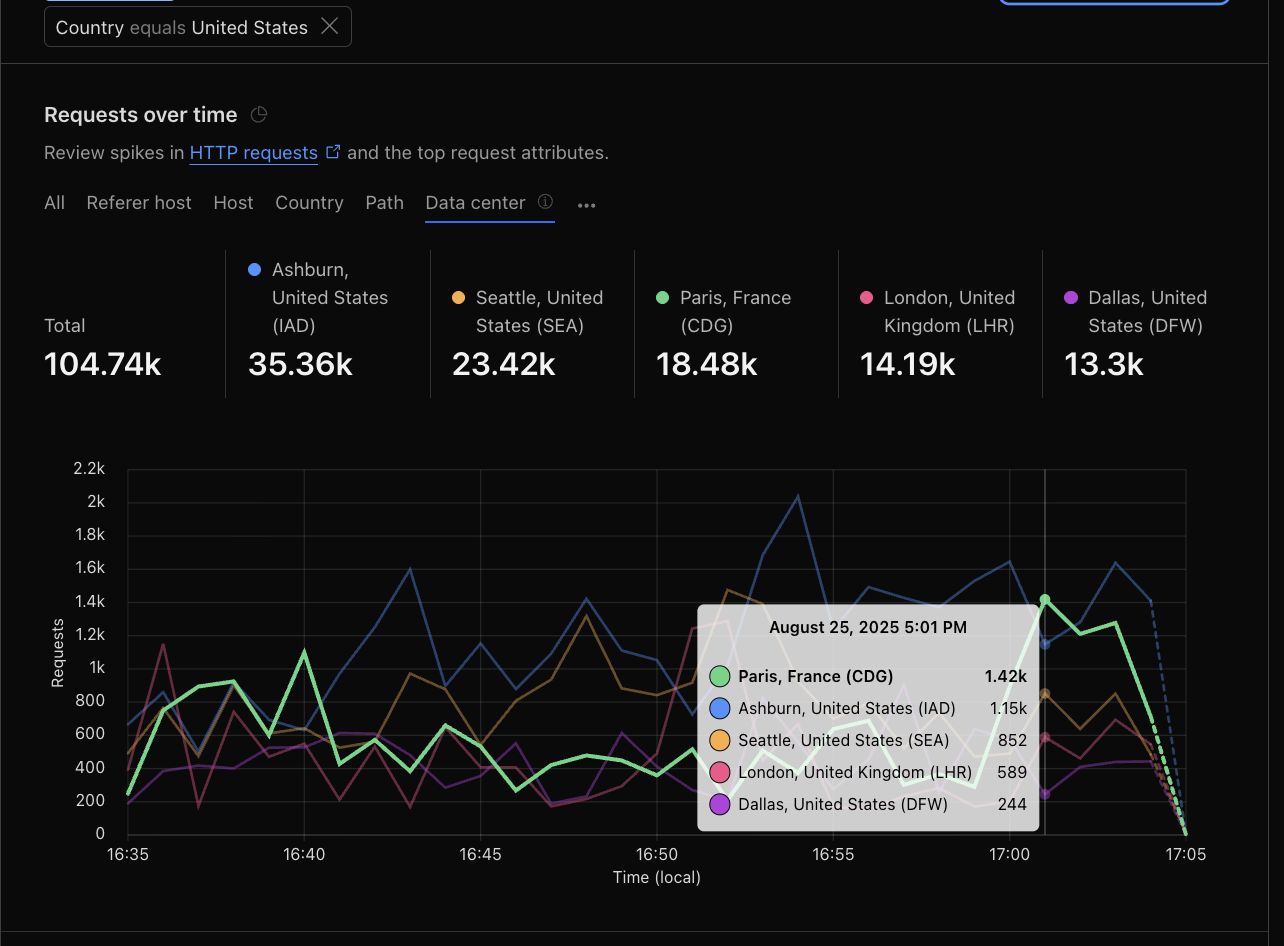Open the chart icon beside Requests over time

coord(258,114)
